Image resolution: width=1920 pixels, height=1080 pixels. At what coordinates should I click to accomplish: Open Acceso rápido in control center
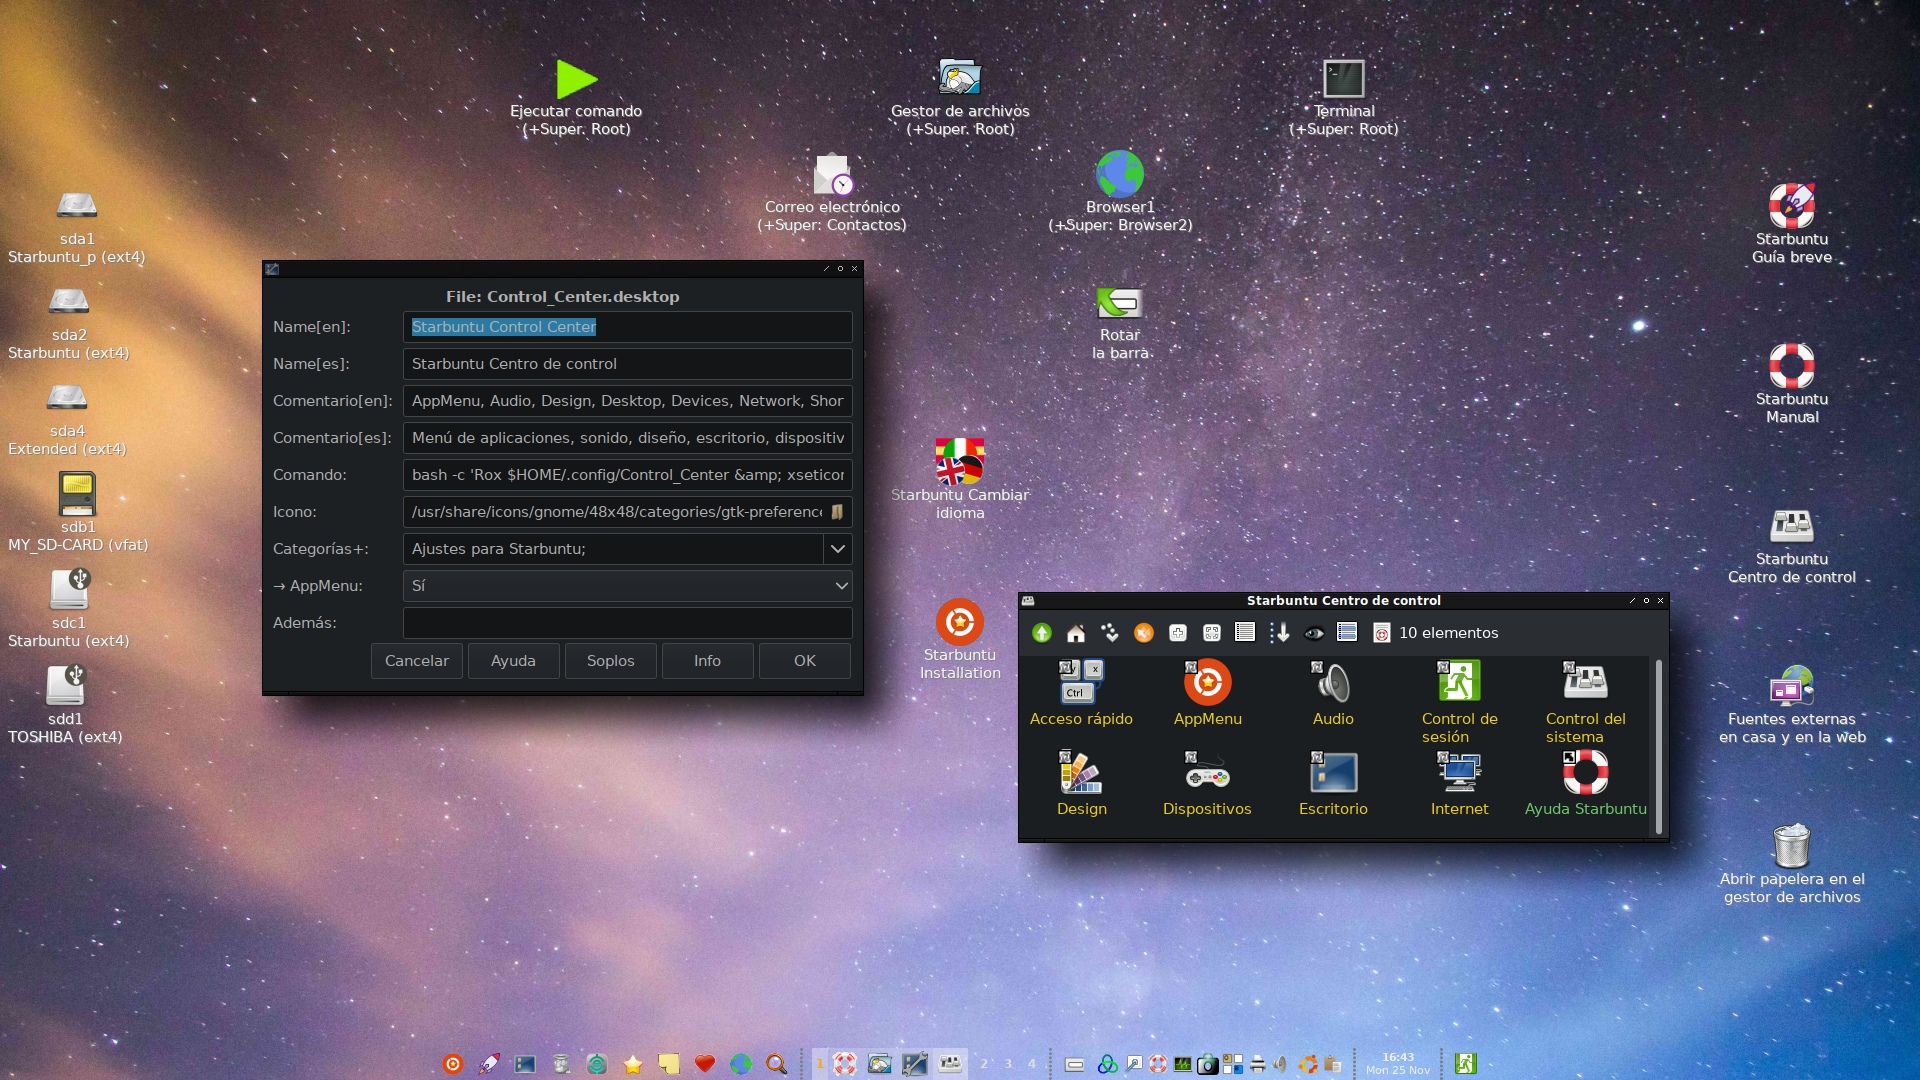1081,693
